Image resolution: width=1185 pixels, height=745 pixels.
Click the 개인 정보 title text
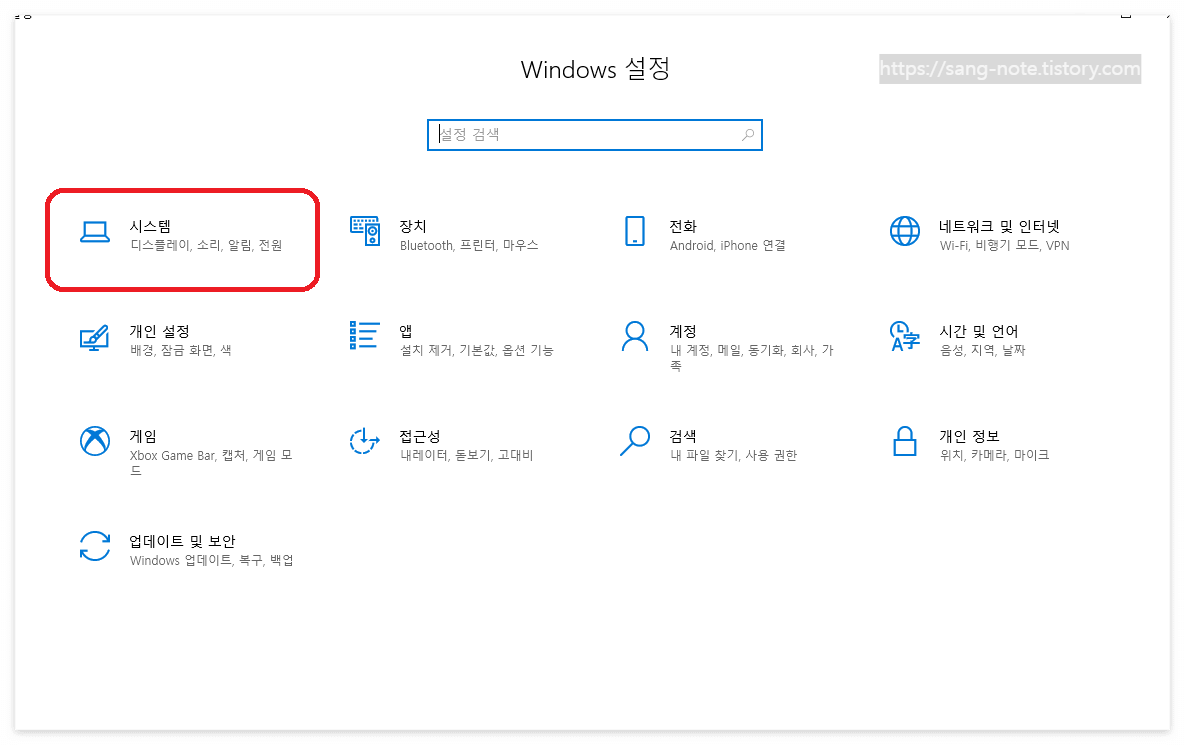pos(969,436)
